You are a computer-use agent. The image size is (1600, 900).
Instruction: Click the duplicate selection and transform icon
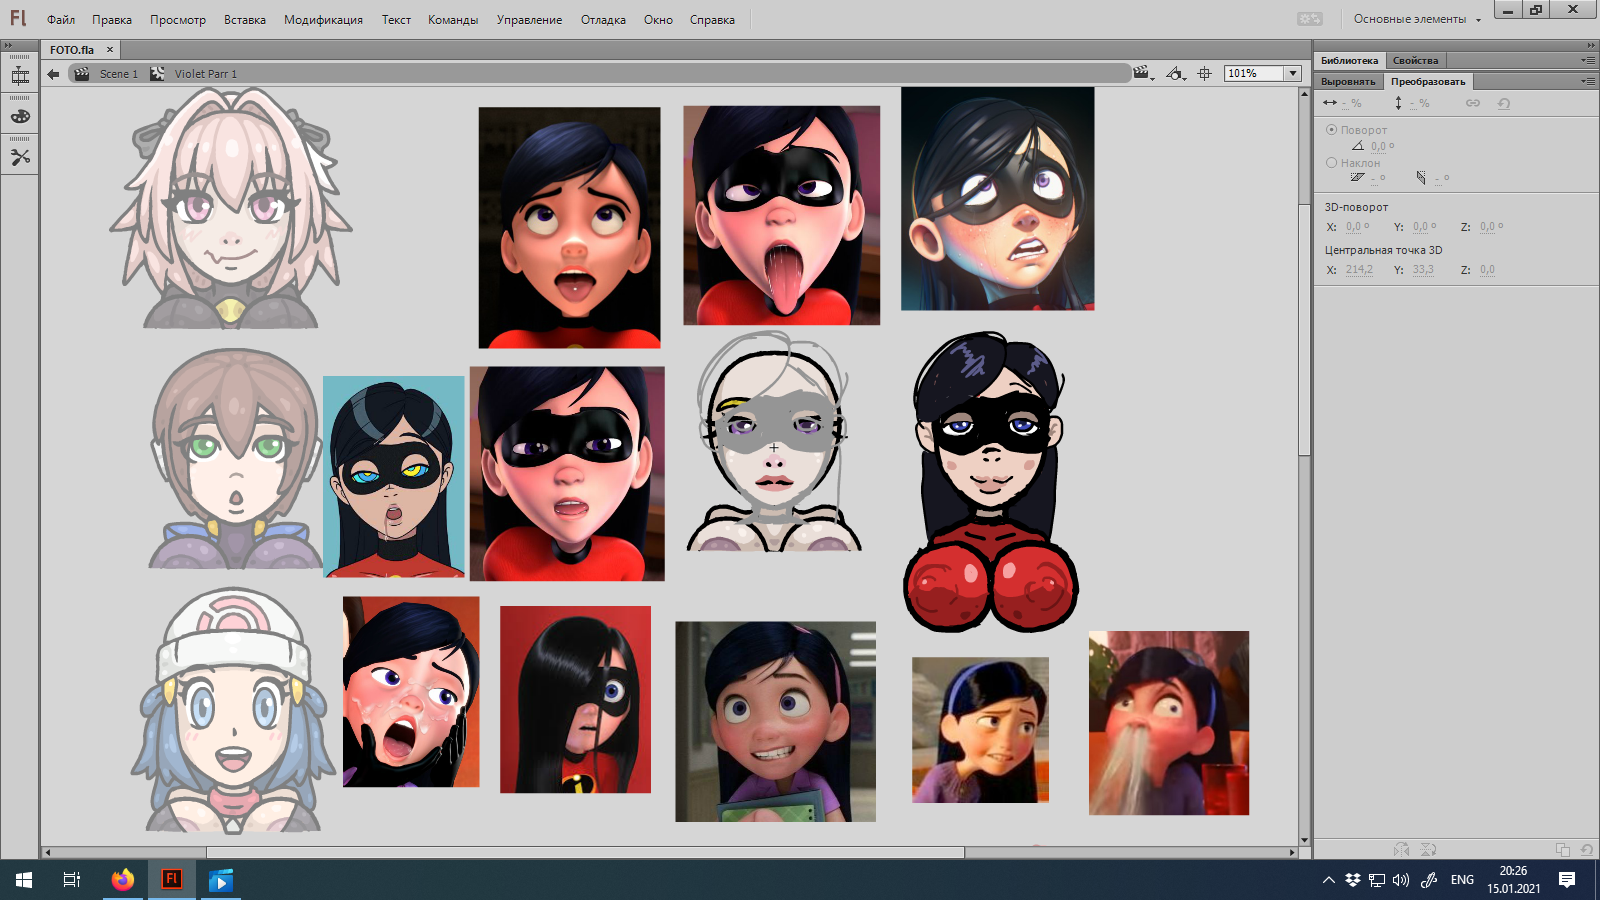coord(1562,849)
